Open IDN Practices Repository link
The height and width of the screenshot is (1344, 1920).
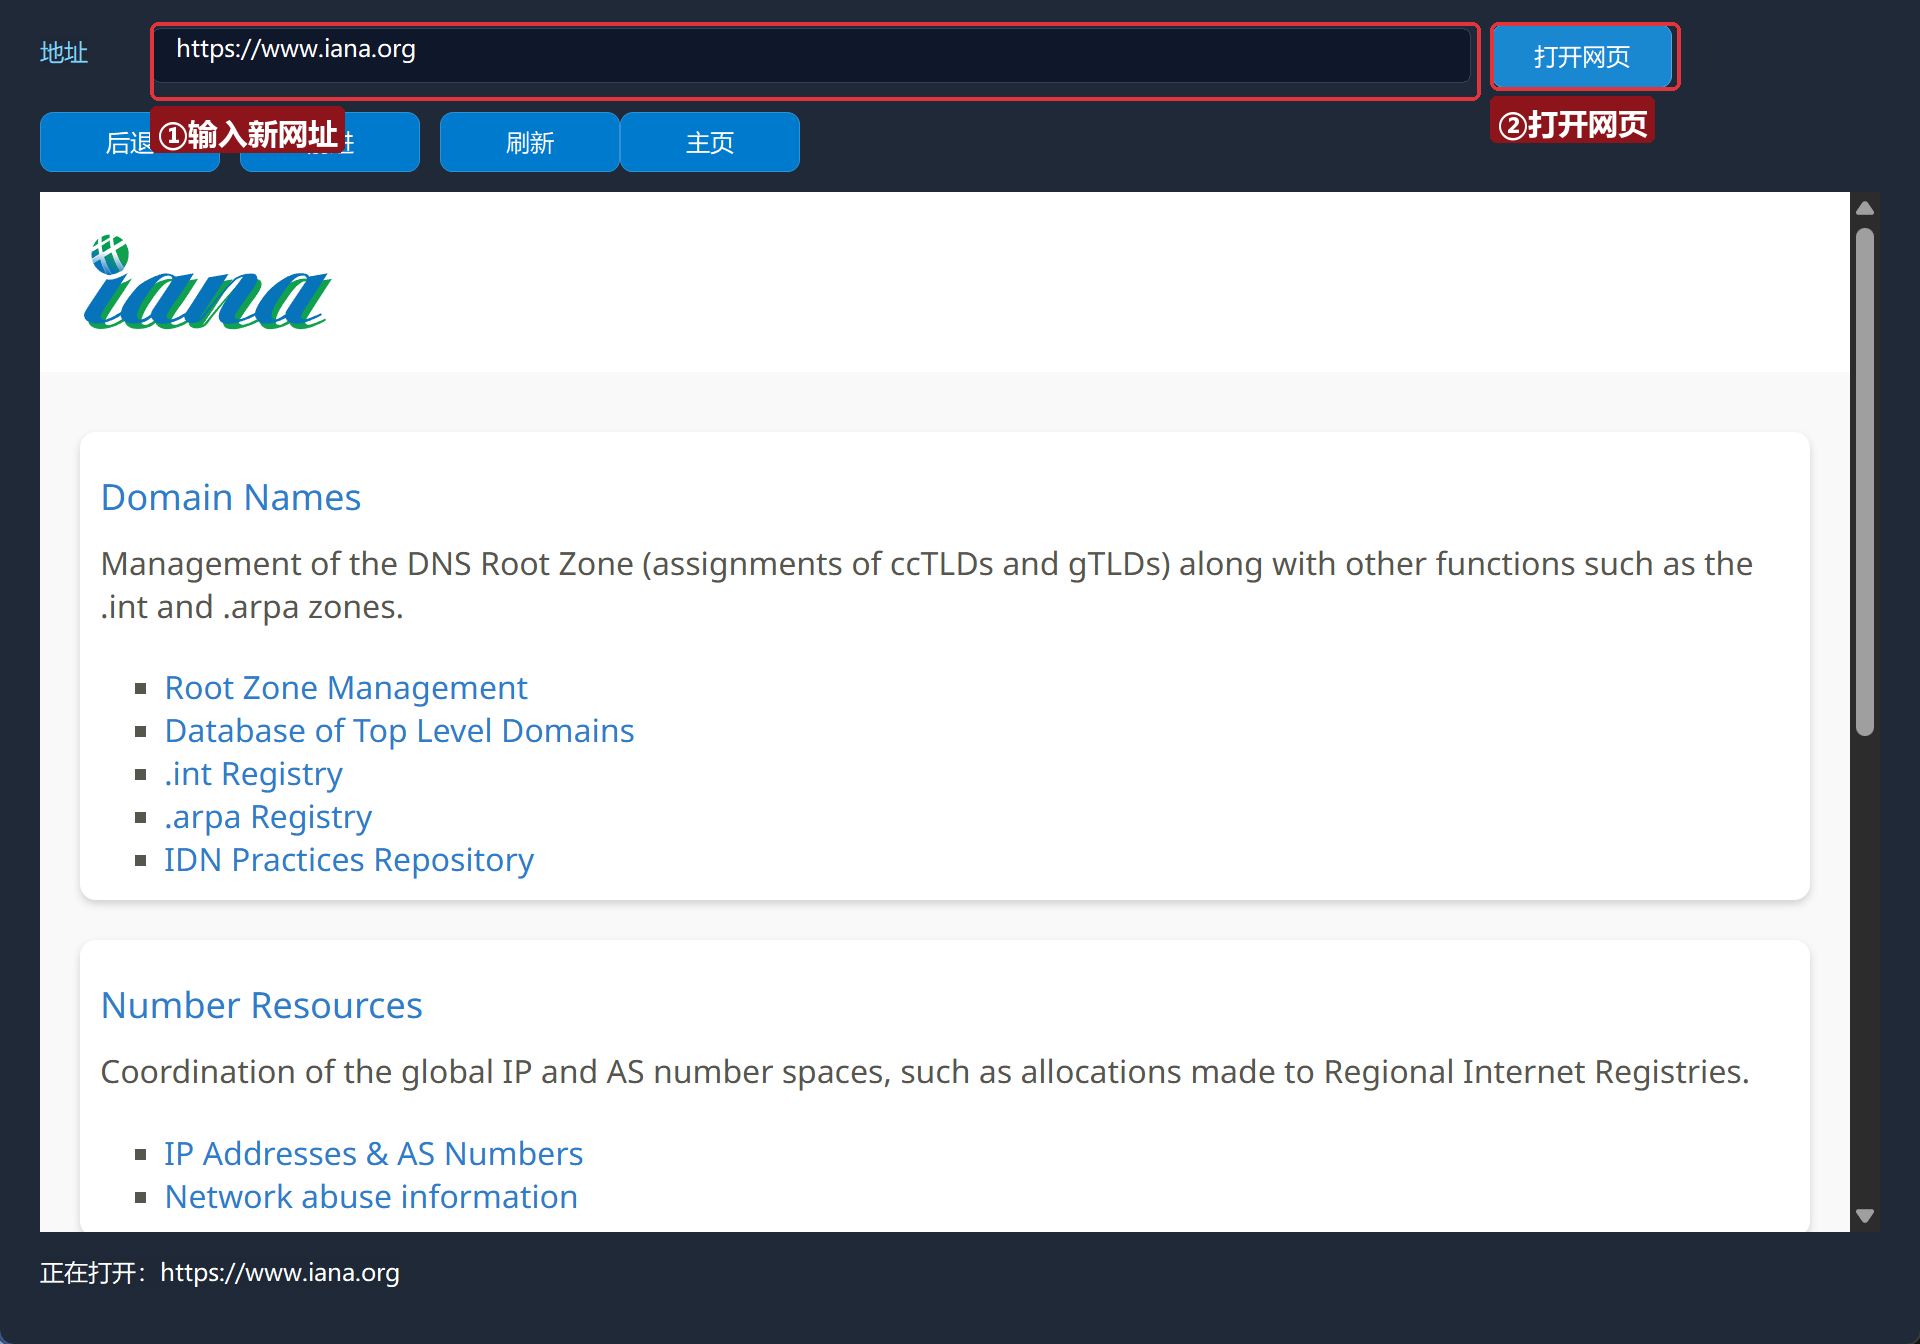[x=349, y=860]
